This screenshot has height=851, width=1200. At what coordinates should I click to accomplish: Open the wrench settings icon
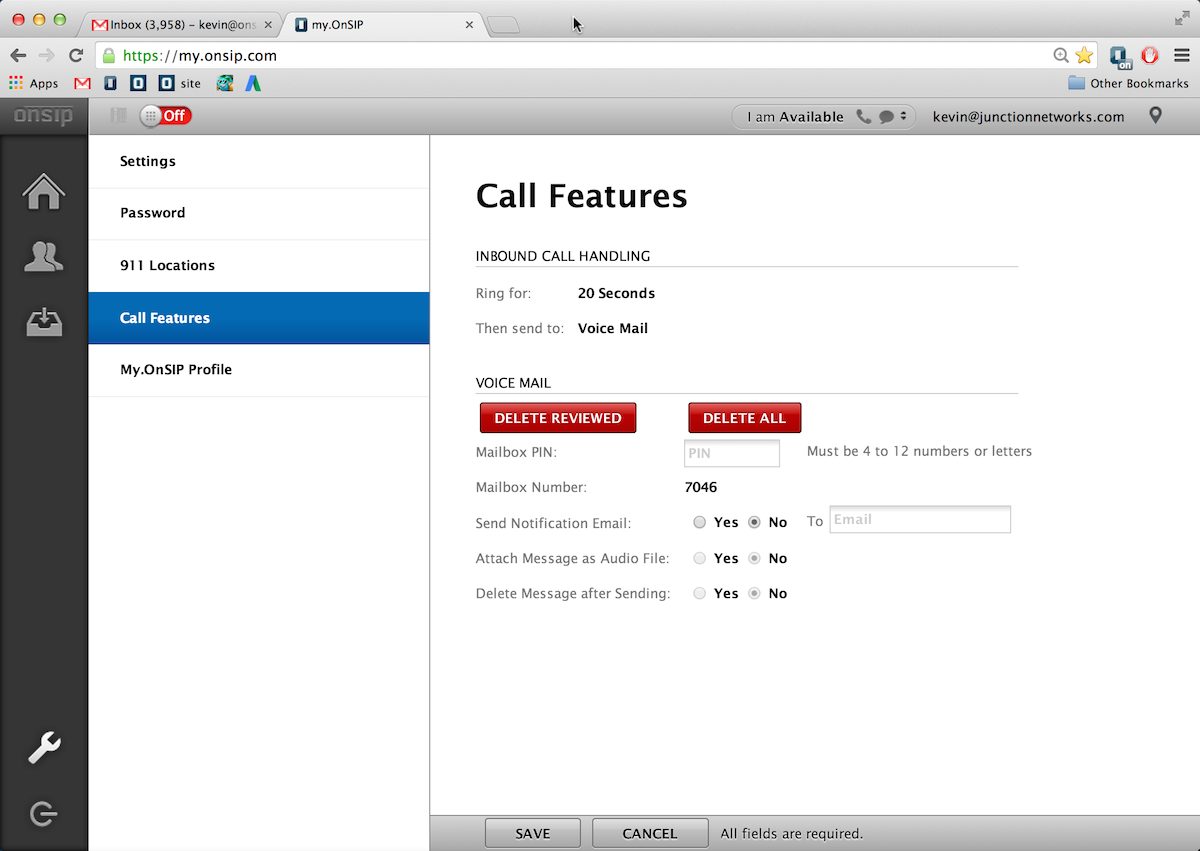pyautogui.click(x=44, y=747)
